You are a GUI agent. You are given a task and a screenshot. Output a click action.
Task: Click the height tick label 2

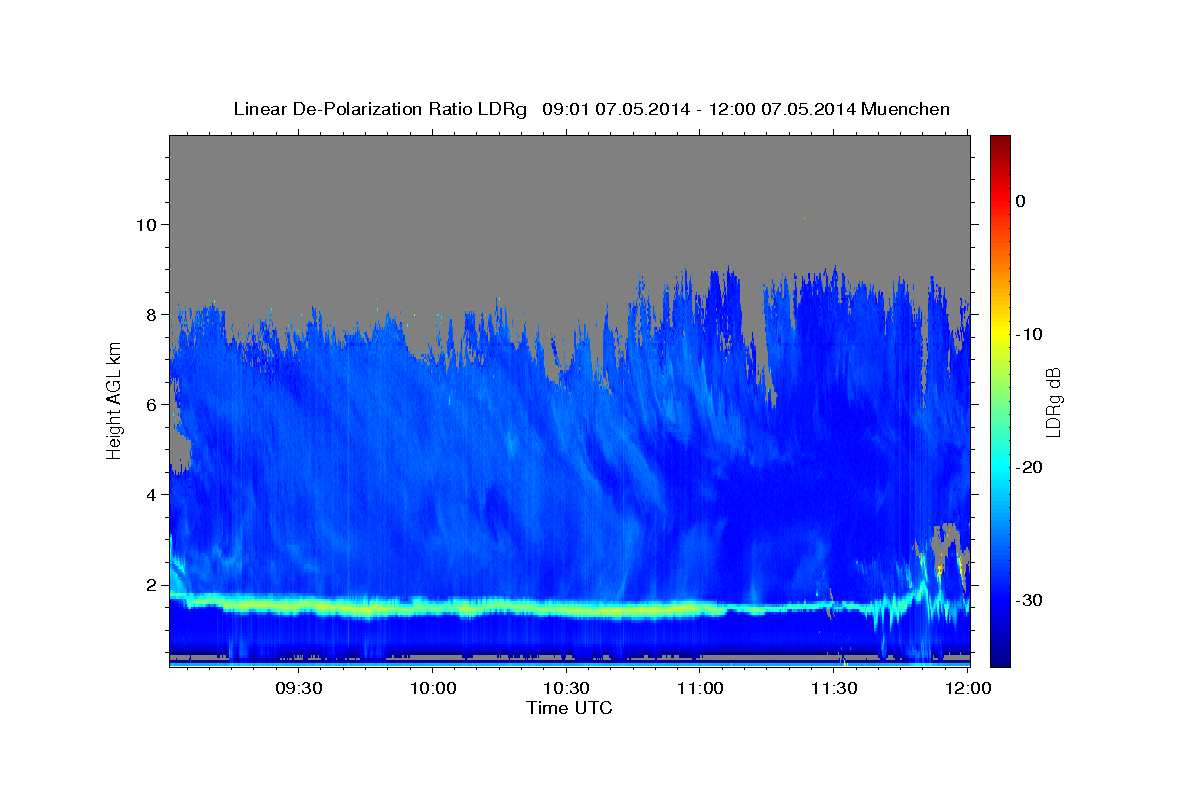pyautogui.click(x=151, y=585)
